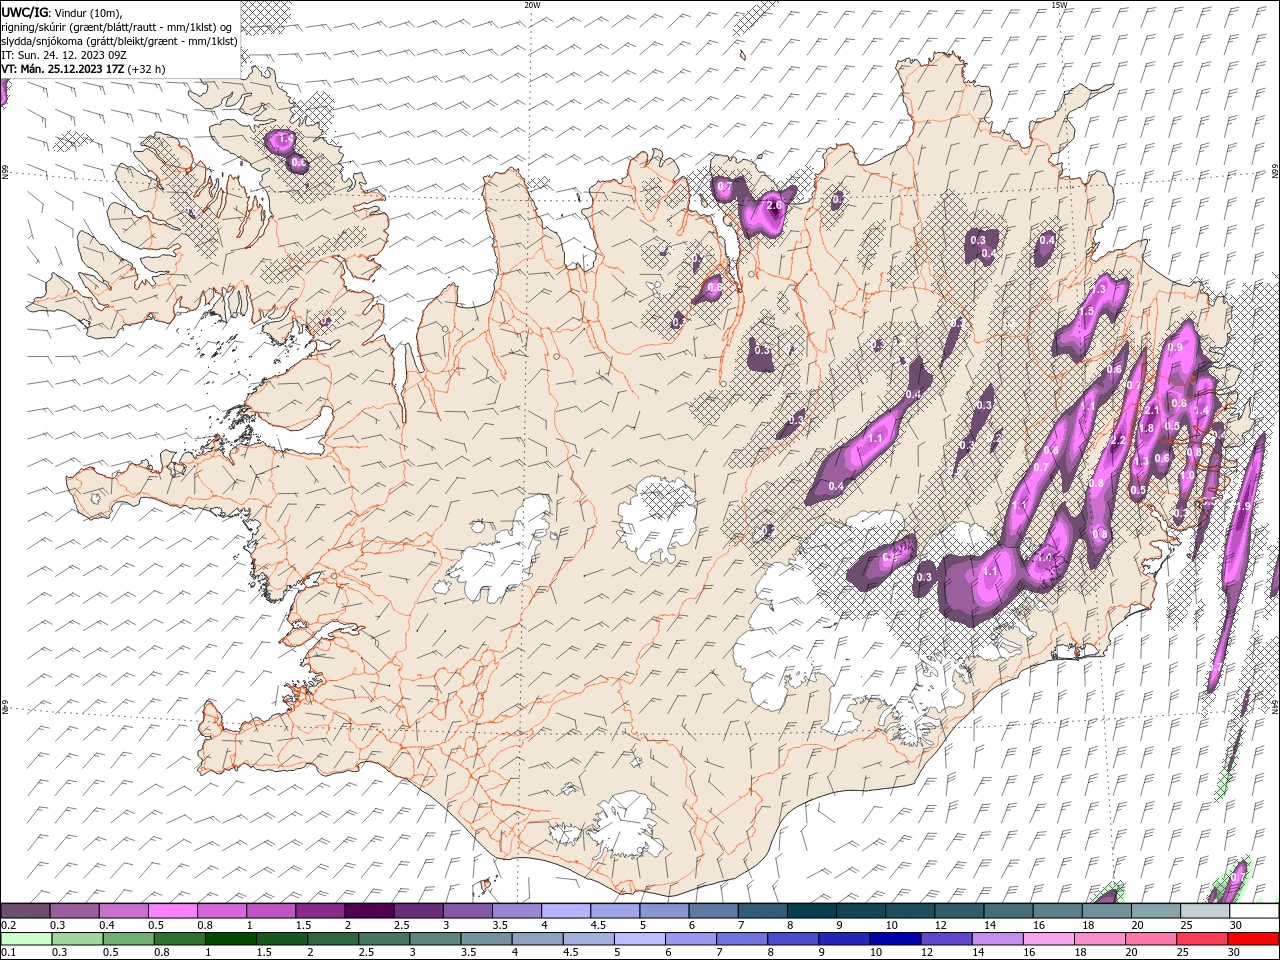Select the snow legend swatch labeled 14
Screen dimensions: 1280x960
tap(1008, 911)
